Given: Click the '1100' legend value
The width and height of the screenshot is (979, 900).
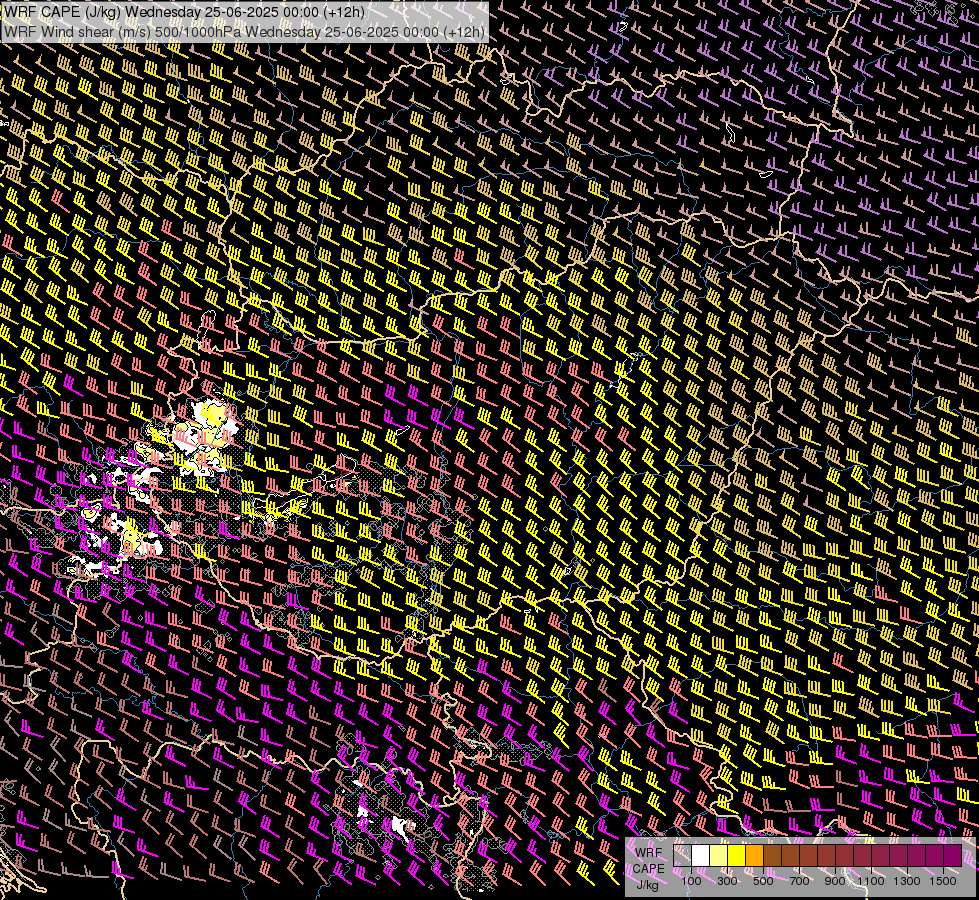Looking at the screenshot, I should (871, 881).
